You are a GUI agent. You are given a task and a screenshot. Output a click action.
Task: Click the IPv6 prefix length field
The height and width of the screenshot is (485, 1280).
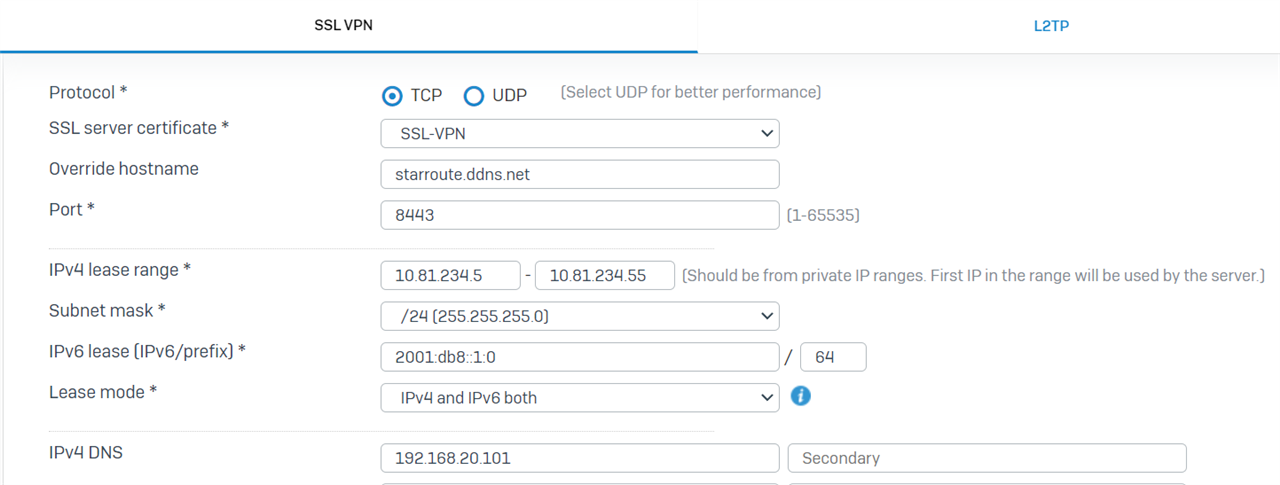pyautogui.click(x=834, y=357)
